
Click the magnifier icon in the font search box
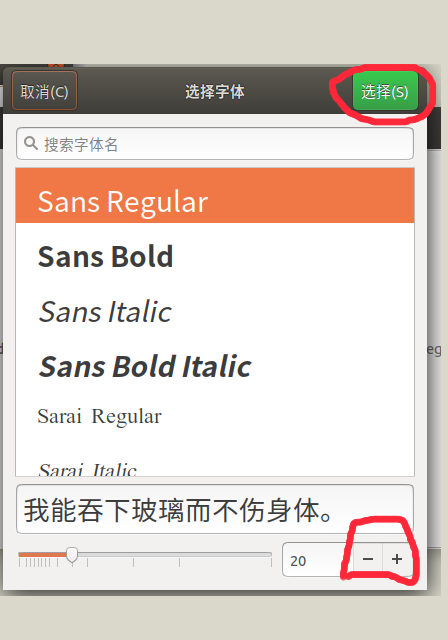[x=31, y=143]
